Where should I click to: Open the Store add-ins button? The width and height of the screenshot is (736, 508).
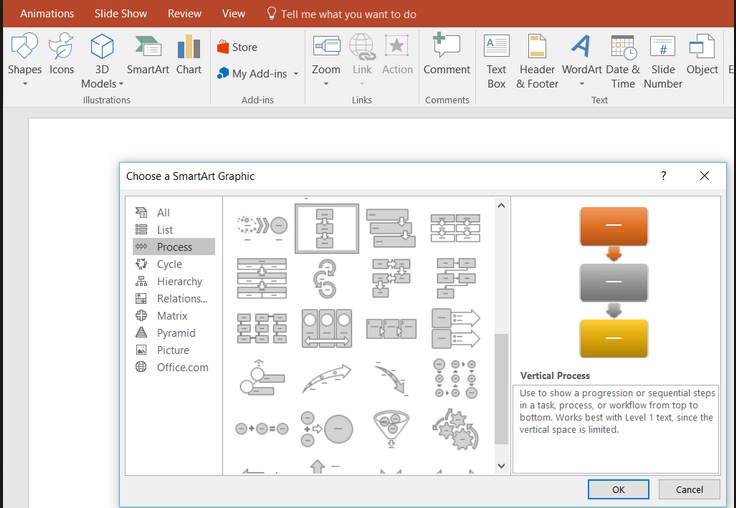pyautogui.click(x=237, y=47)
